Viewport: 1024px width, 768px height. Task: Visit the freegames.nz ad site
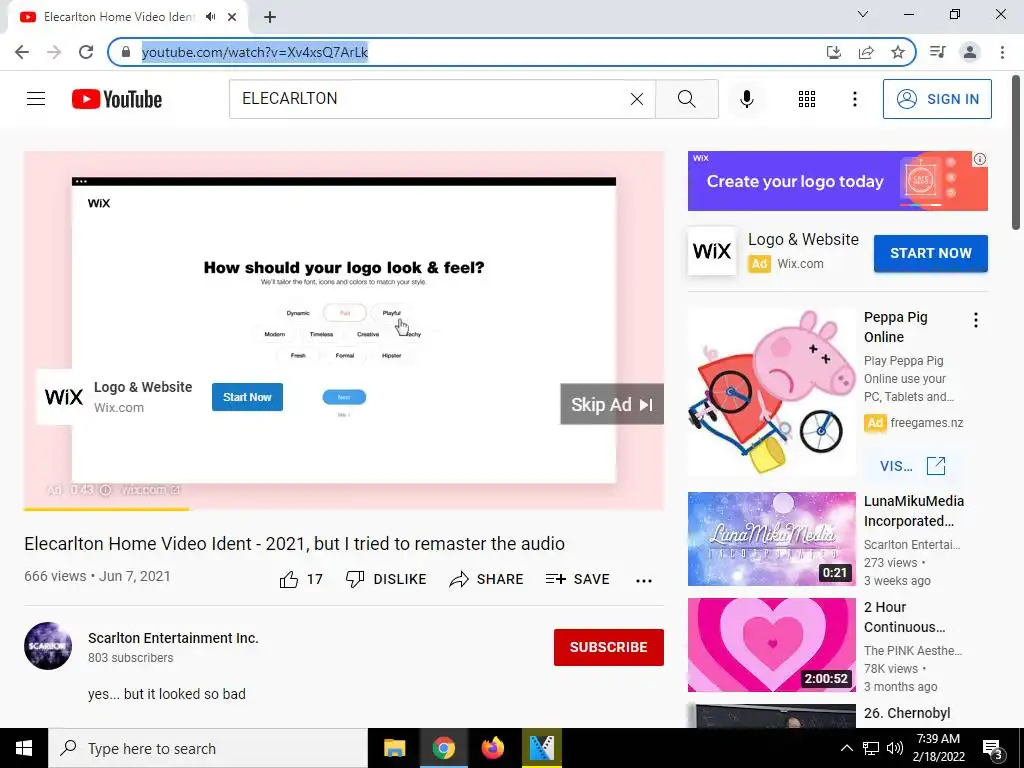[912, 466]
